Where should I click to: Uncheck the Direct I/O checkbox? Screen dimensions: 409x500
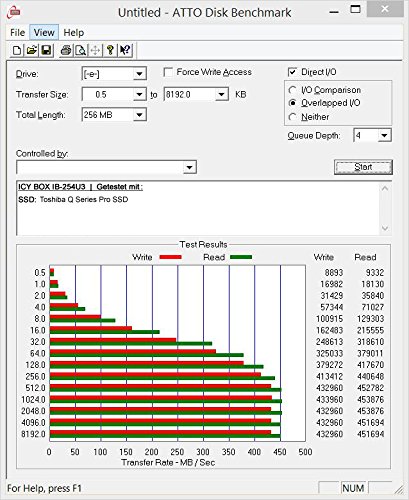pos(292,72)
